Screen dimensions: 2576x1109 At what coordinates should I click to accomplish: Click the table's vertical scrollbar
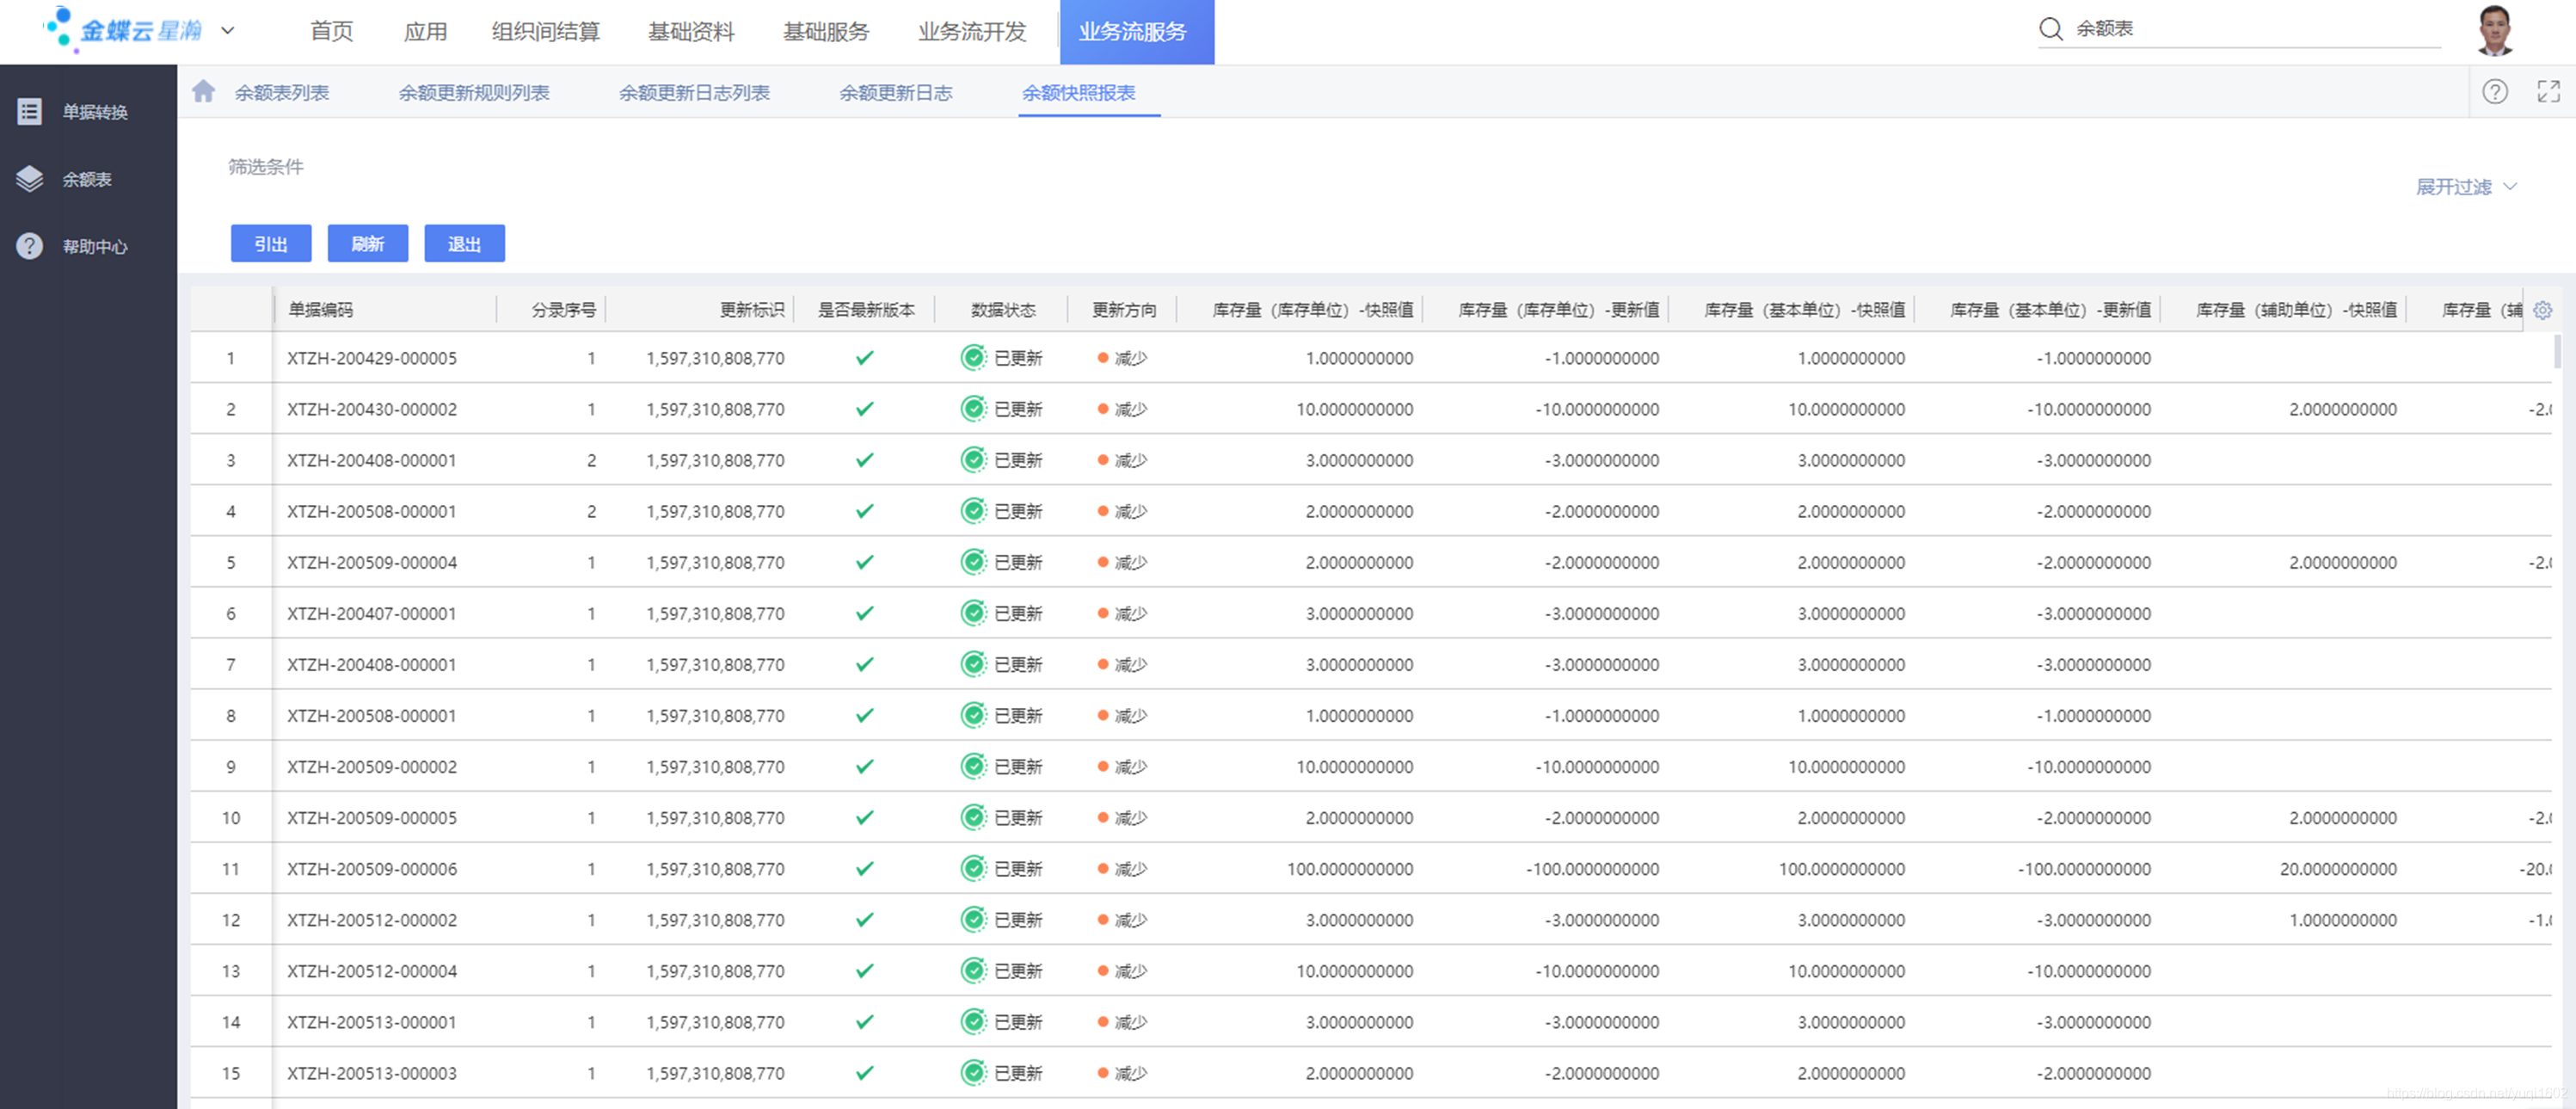pos(2557,352)
